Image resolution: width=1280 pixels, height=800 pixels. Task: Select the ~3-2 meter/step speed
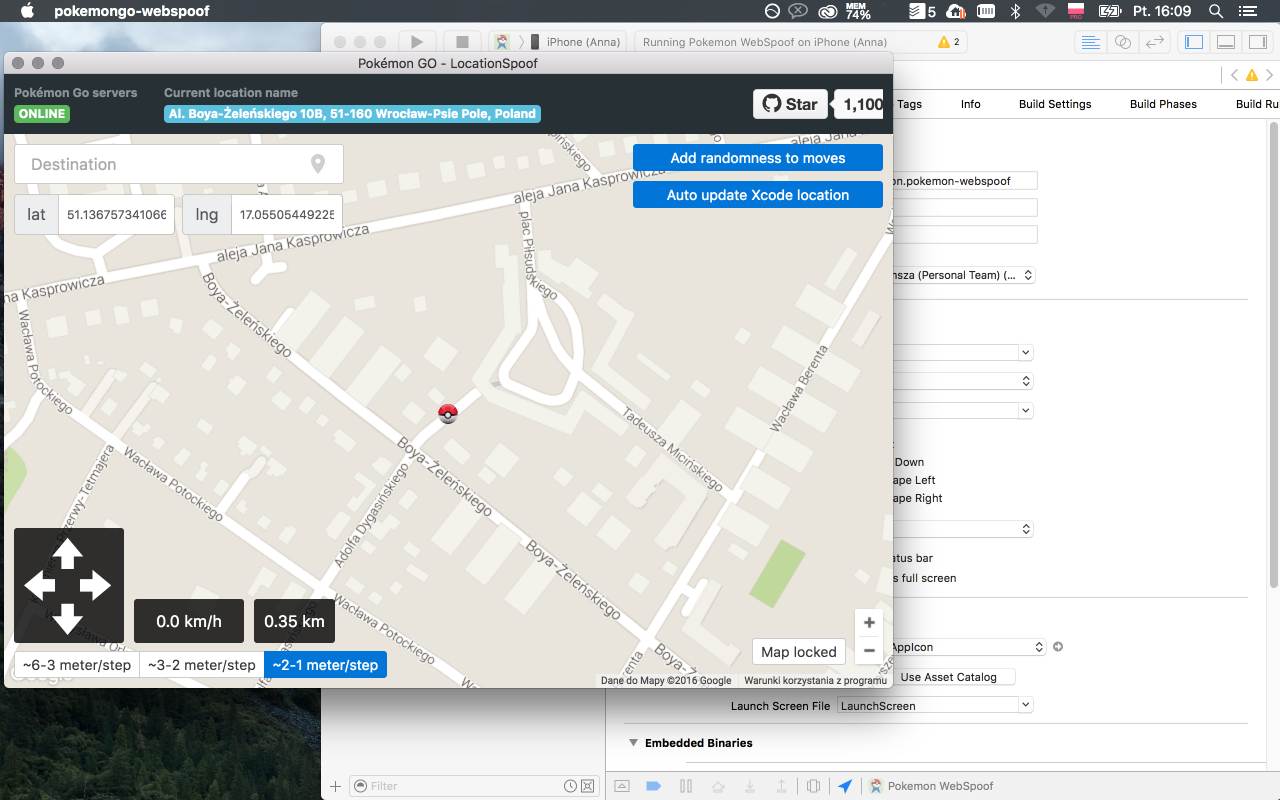tap(202, 665)
